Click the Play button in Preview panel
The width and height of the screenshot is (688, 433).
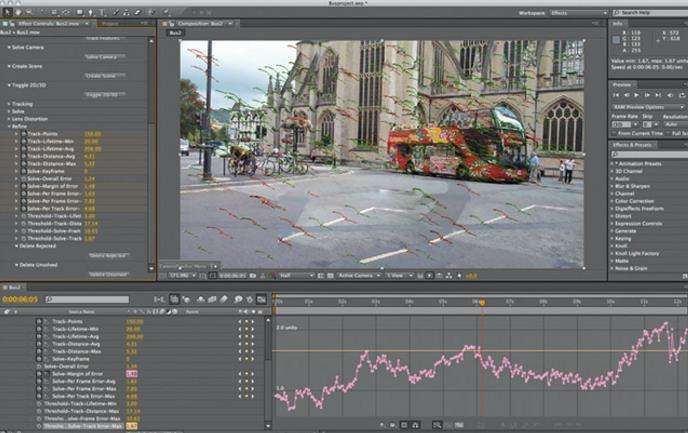tap(636, 95)
